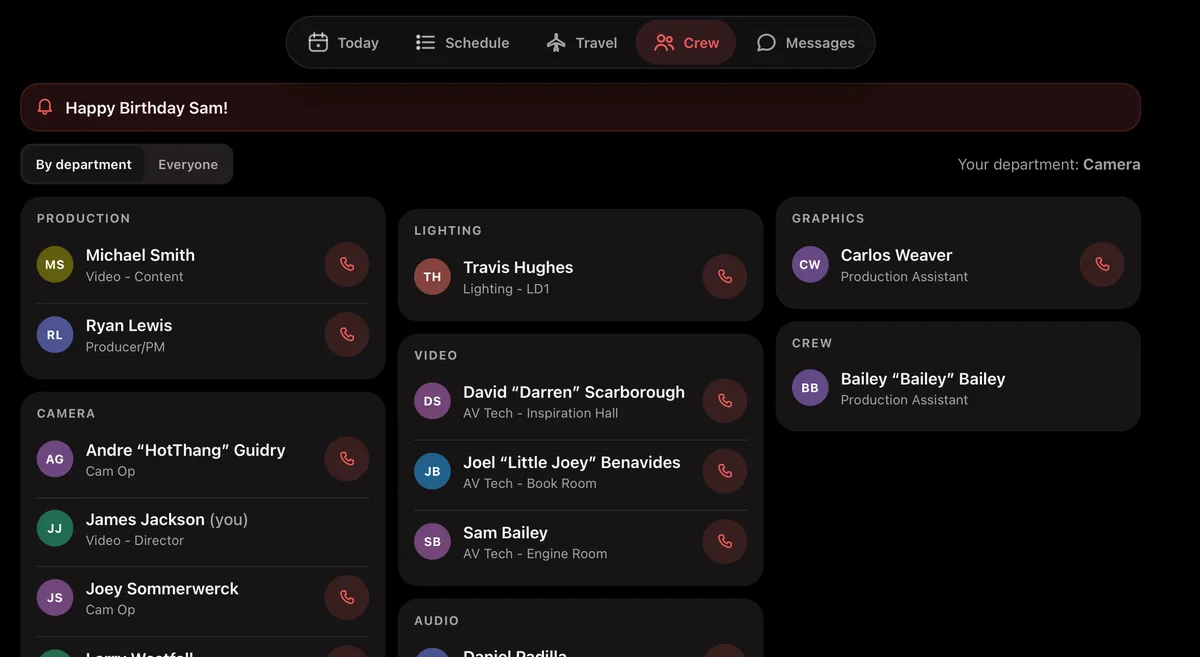Screen dimensions: 1200x657
Task: Click "Video - Director" role text
Action: tap(135, 540)
